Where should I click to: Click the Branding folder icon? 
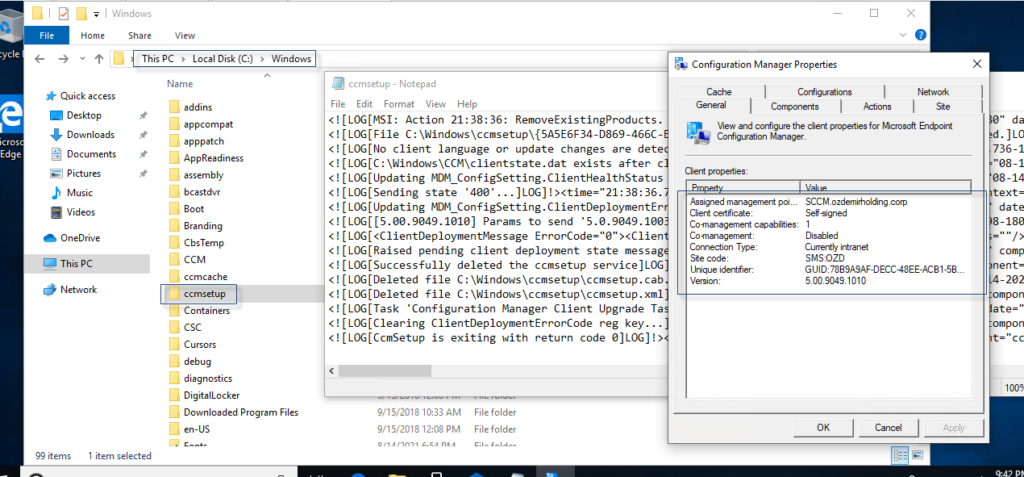tap(174, 225)
